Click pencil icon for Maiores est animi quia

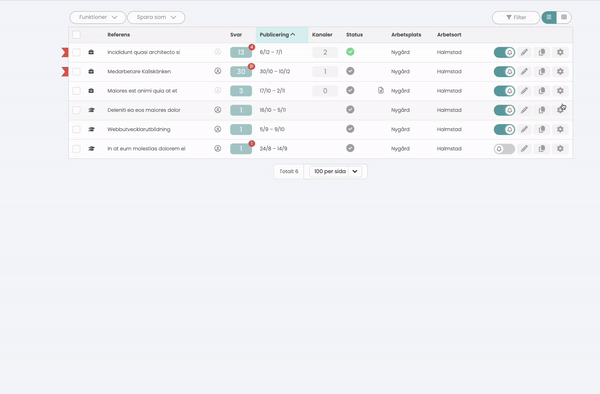click(524, 91)
